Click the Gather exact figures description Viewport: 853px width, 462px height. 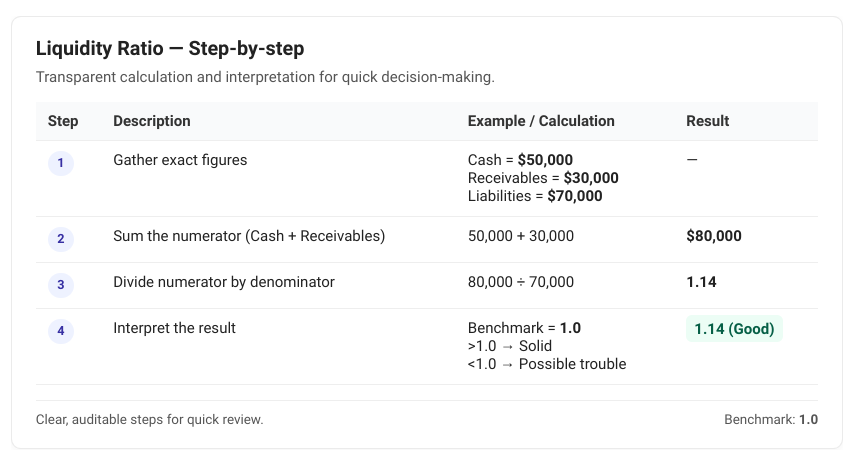click(x=180, y=160)
